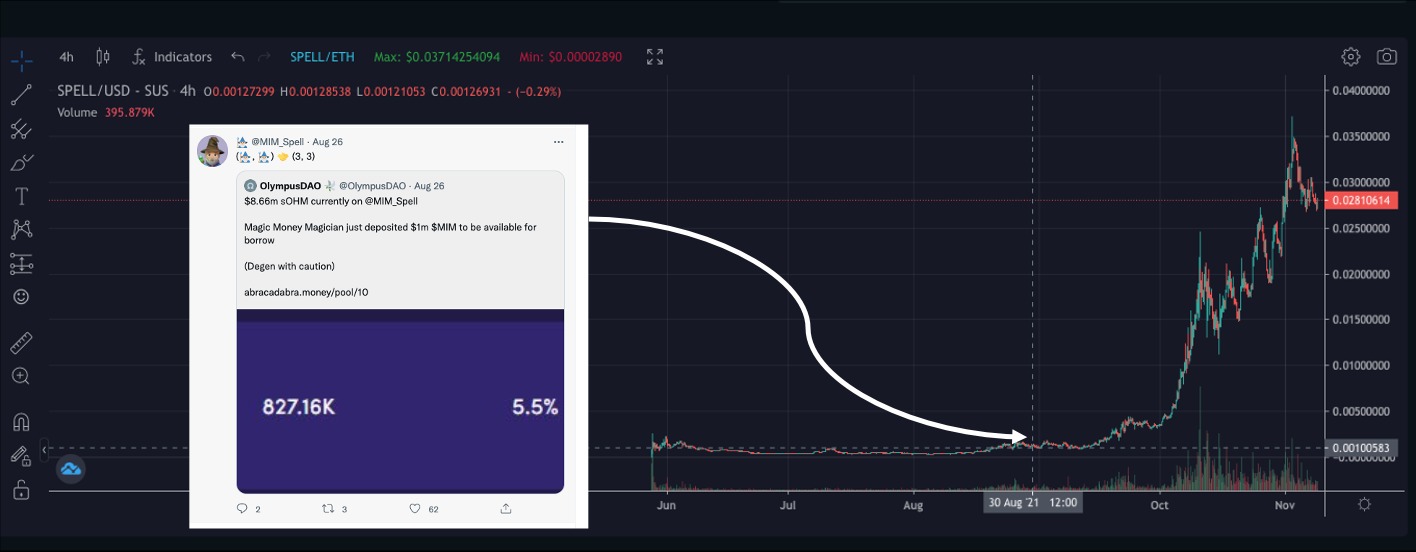
Task: Open the quoted OlympusDAO account name
Action: coord(289,186)
